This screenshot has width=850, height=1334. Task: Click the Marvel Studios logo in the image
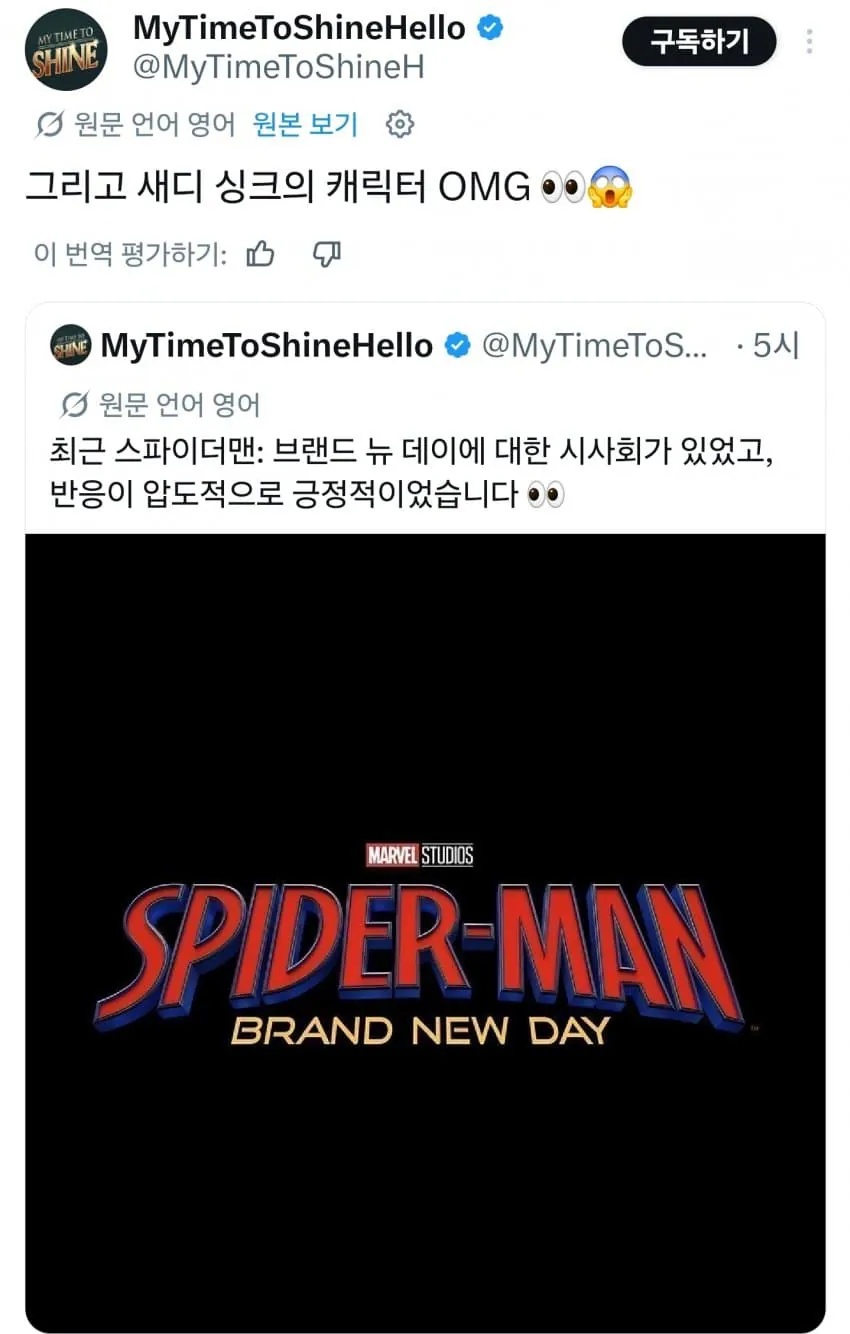pos(420,855)
